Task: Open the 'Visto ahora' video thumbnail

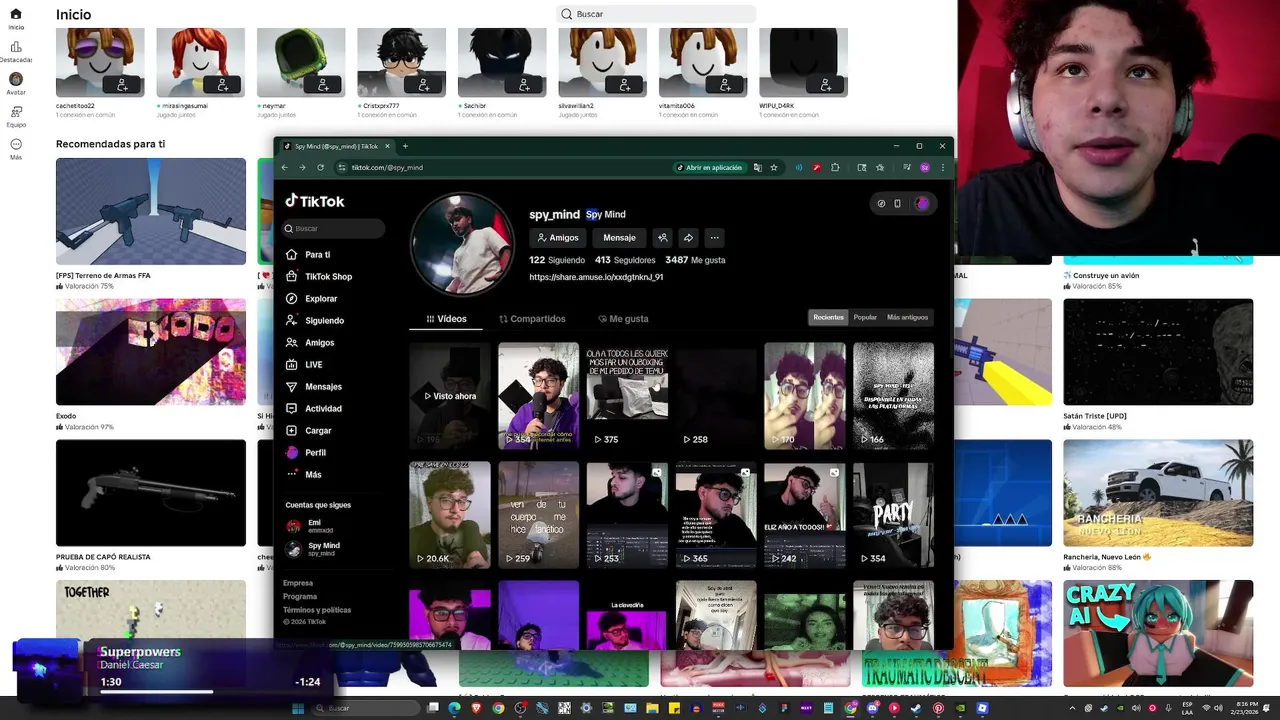Action: [450, 396]
